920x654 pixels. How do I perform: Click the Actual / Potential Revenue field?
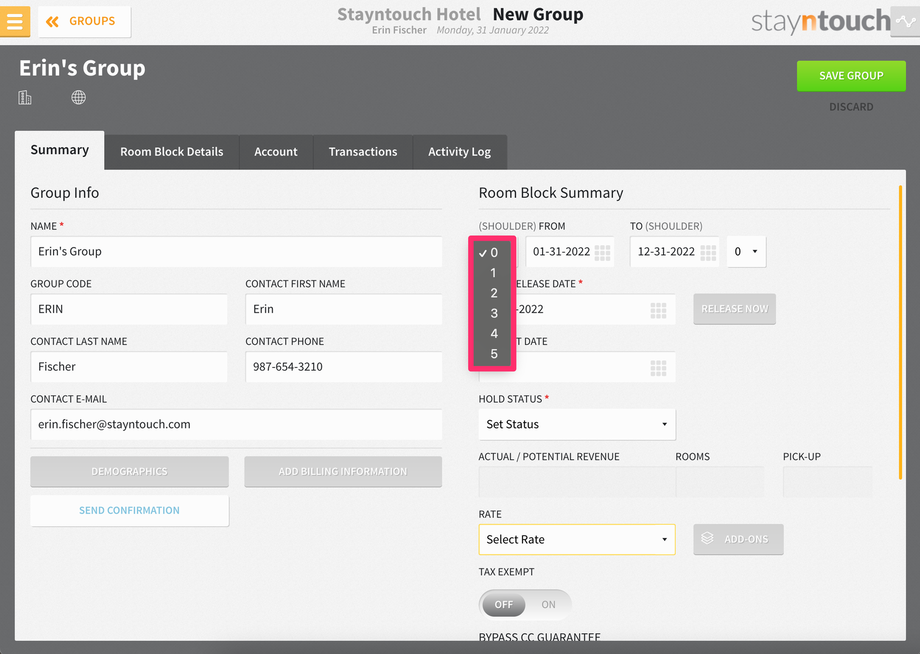[577, 482]
